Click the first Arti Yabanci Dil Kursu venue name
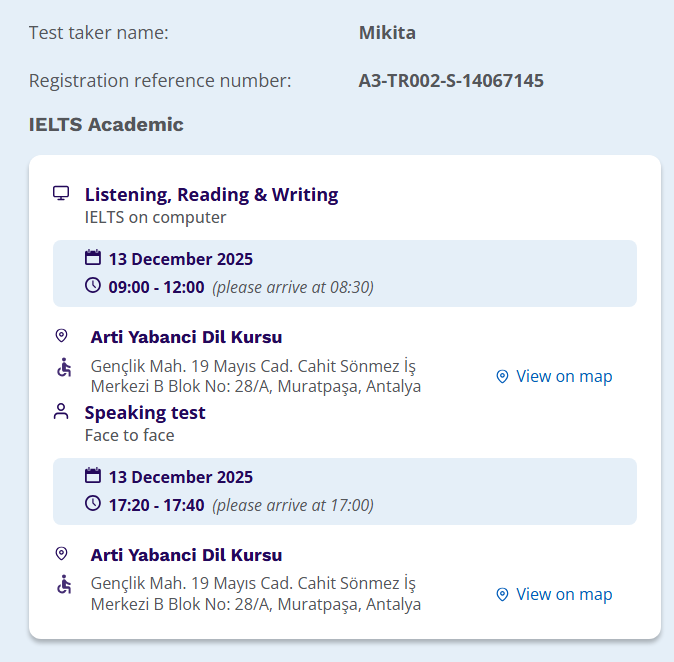The height and width of the screenshot is (662, 674). tap(186, 337)
